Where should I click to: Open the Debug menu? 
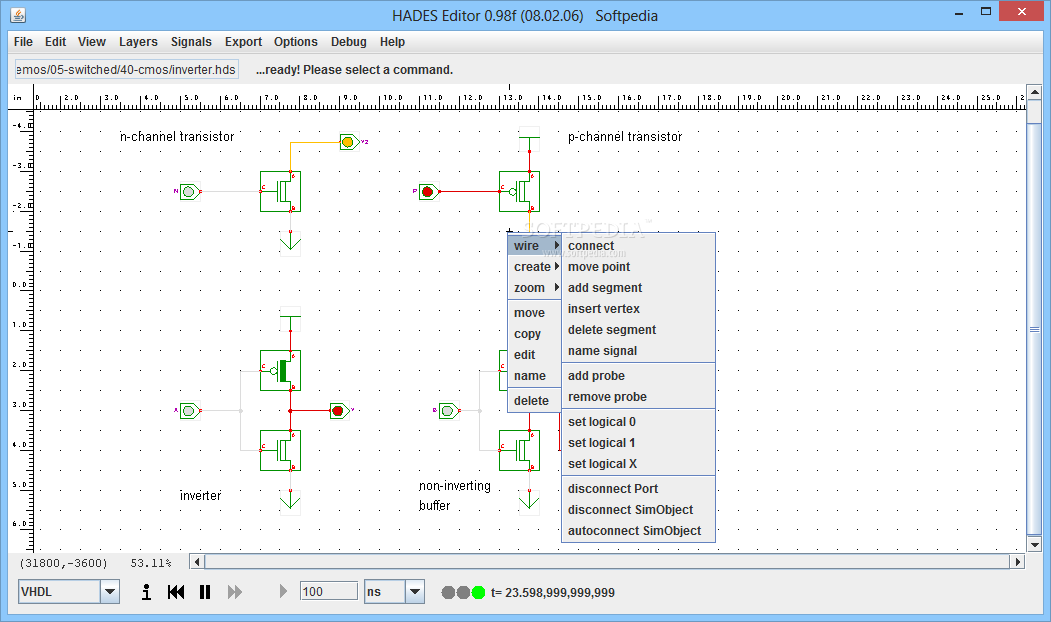click(x=349, y=42)
